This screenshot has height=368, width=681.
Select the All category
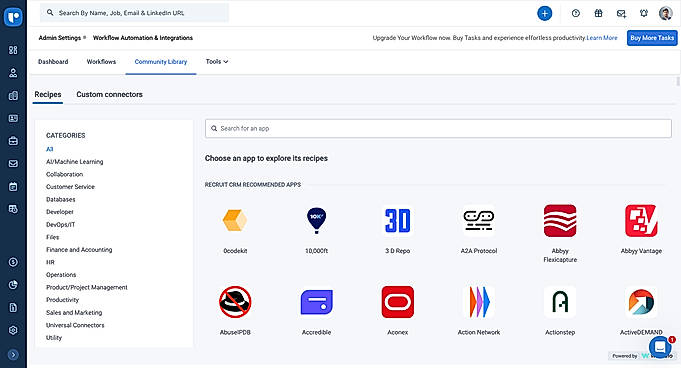tap(50, 149)
